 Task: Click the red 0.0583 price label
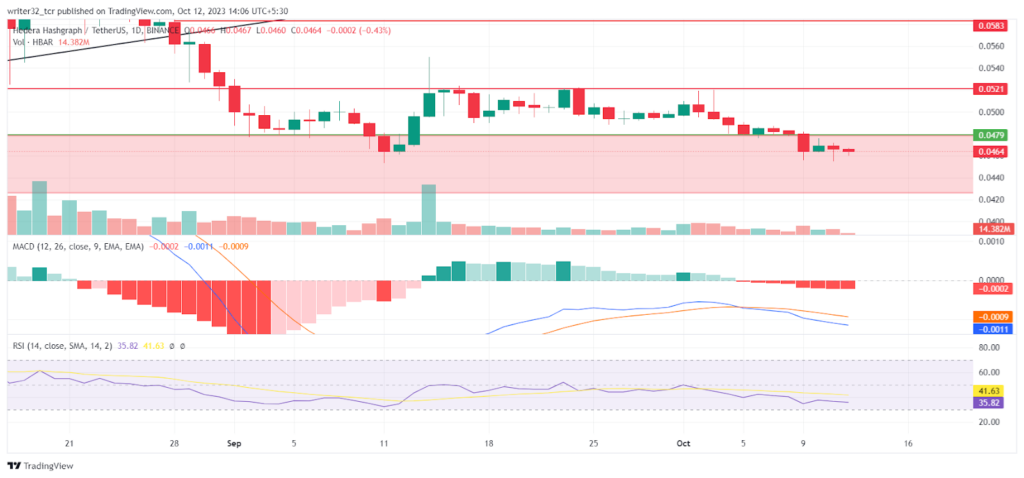(x=992, y=25)
